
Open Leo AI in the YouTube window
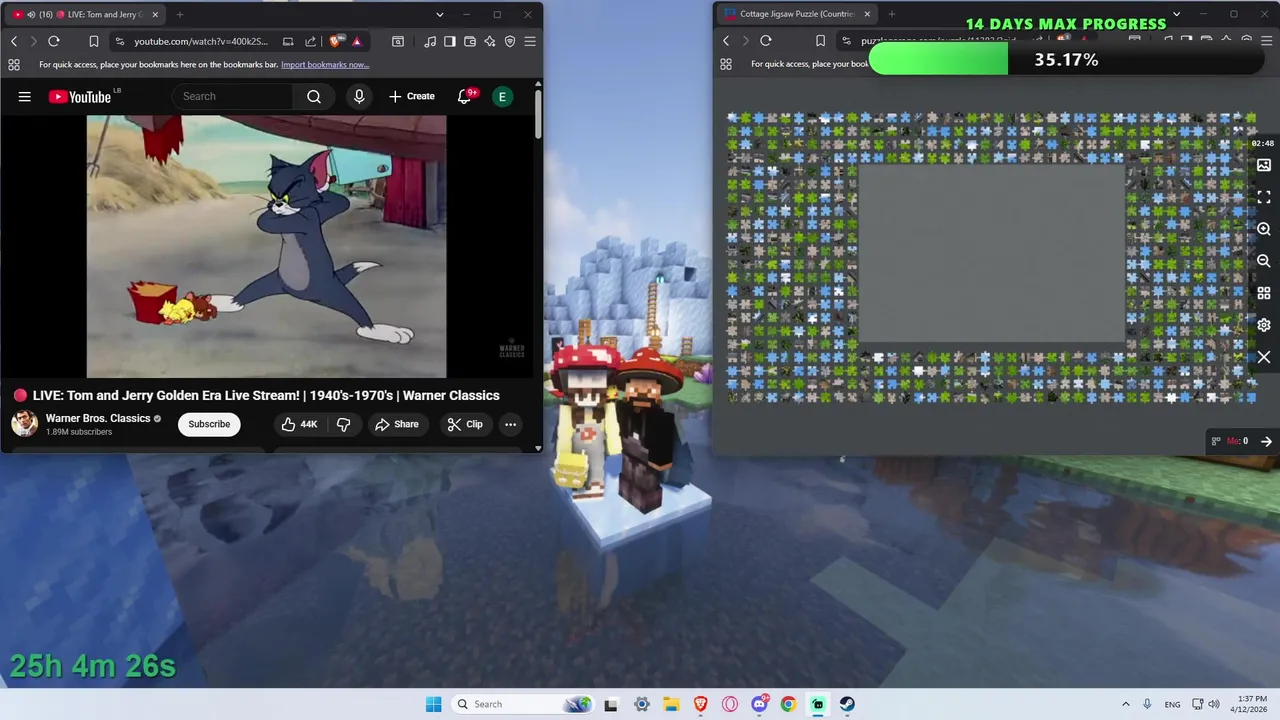(490, 41)
